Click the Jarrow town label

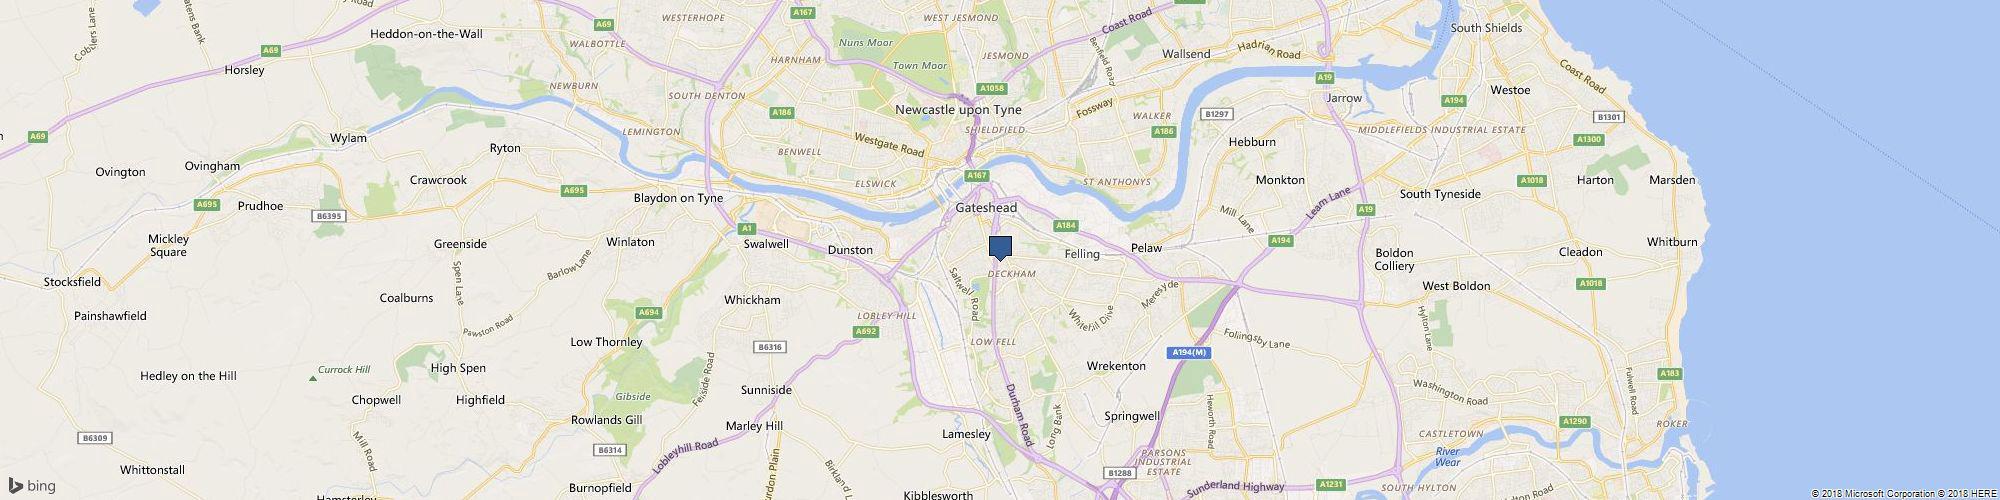[1344, 98]
